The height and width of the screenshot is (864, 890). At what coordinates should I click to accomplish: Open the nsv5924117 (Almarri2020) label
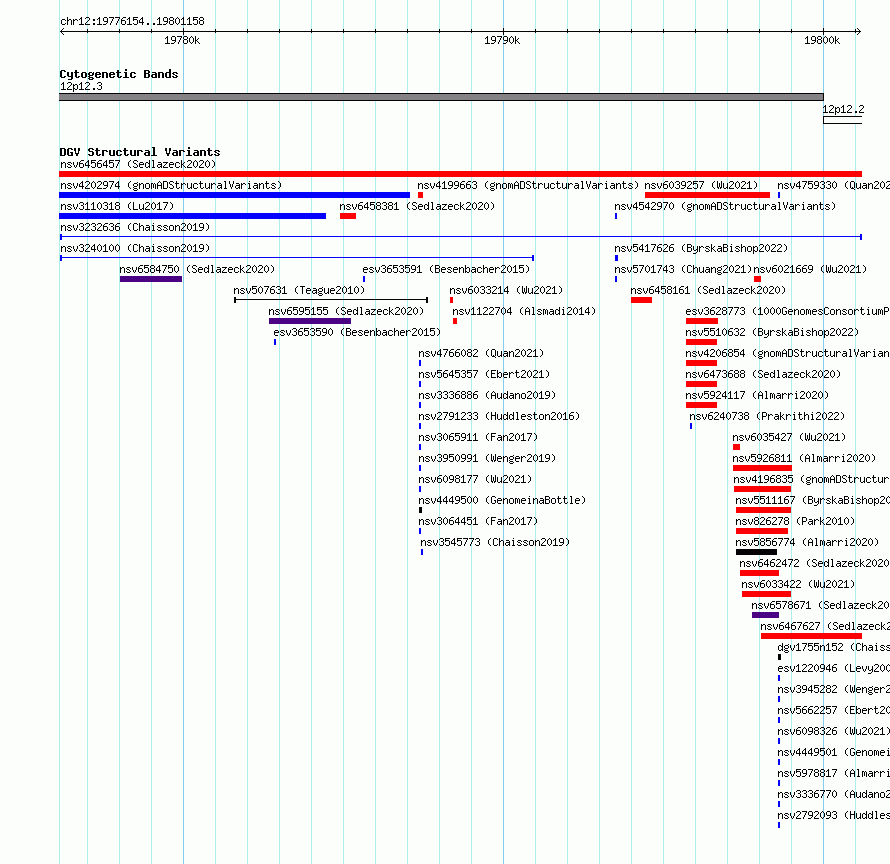click(x=757, y=395)
